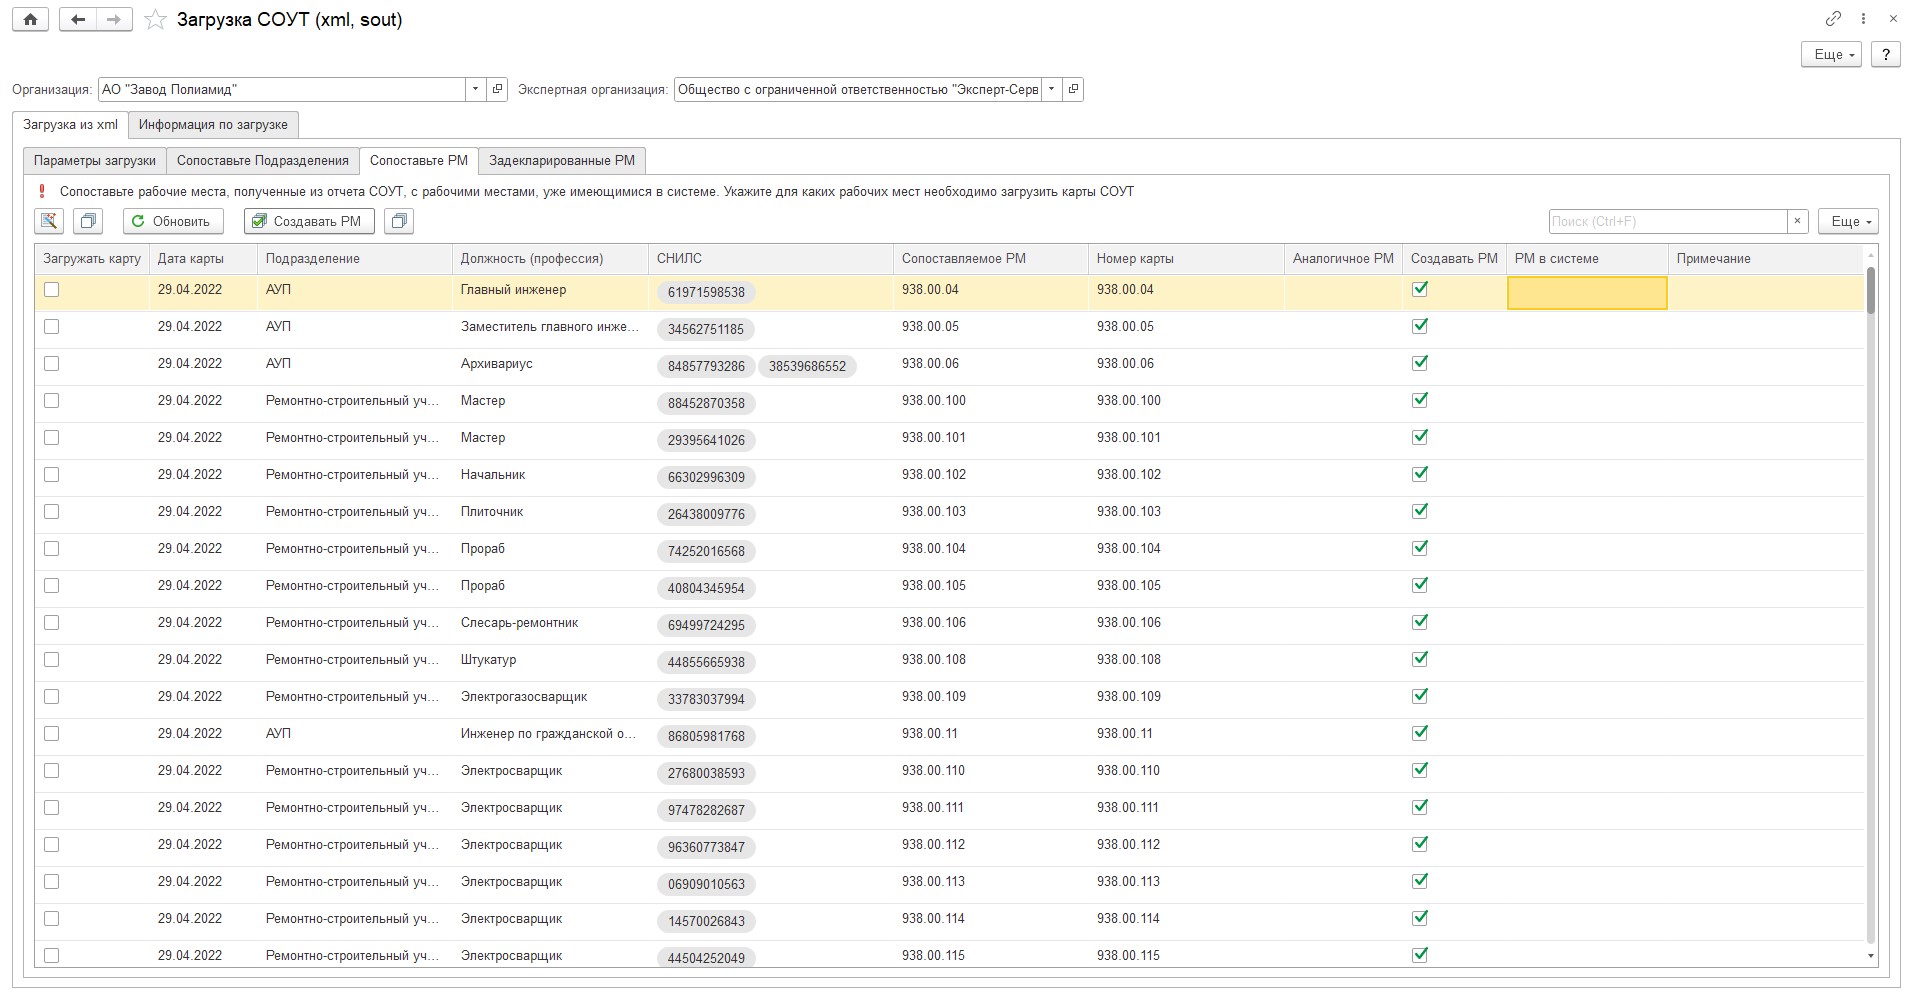
Task: Switch to the Информация по загрузке tab
Action: pos(213,125)
